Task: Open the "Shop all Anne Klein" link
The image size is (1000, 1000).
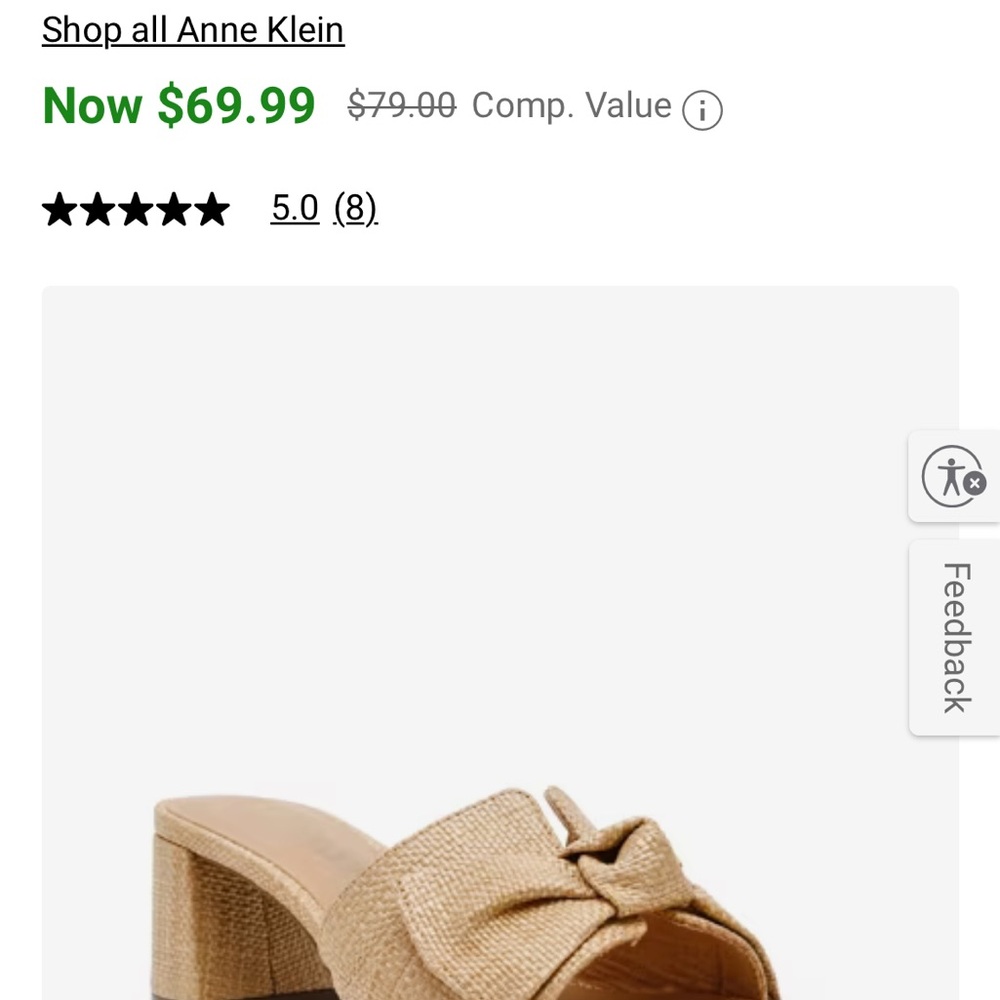Action: click(x=192, y=30)
